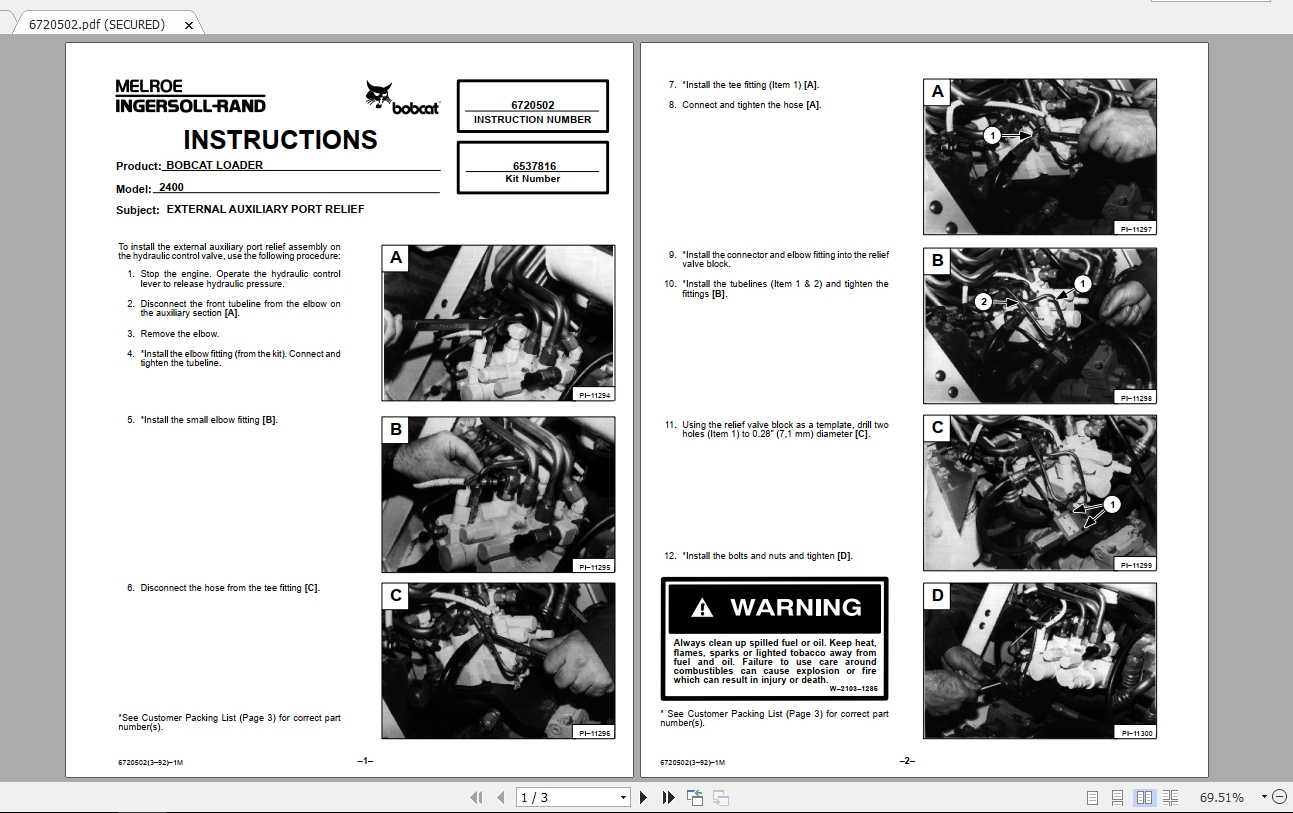Screen dimensions: 1293x813
Task: Switch to single page view mode
Action: tap(1091, 797)
